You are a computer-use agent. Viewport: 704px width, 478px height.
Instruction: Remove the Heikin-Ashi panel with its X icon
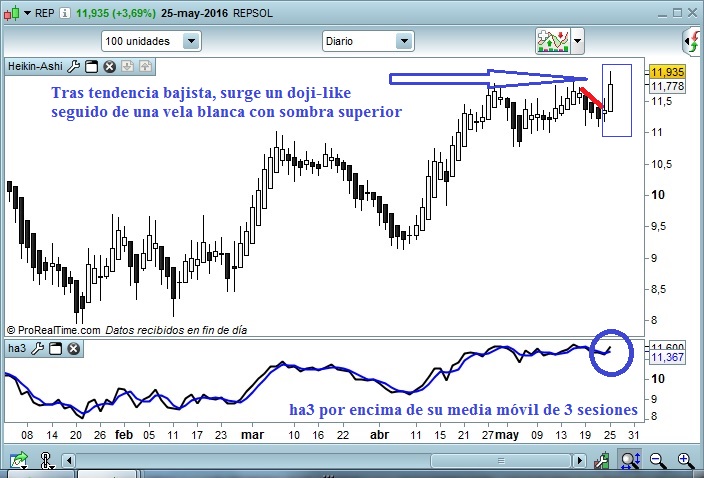(110, 66)
